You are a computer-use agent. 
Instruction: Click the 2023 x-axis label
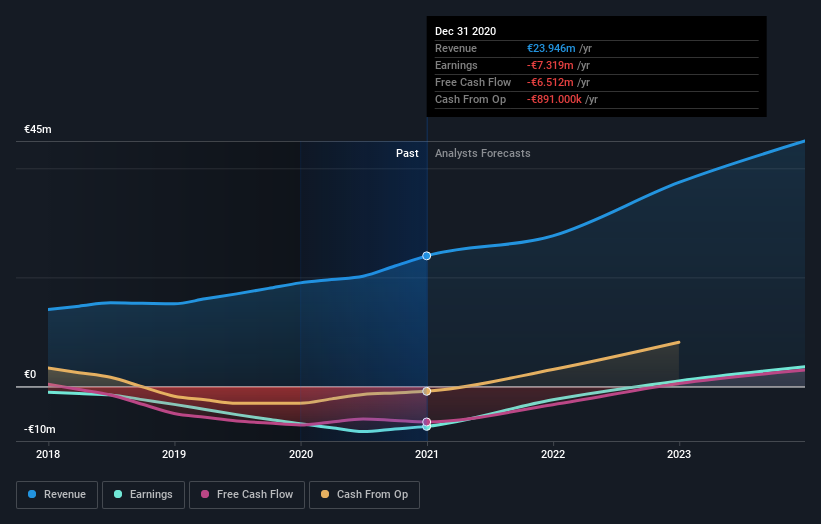tap(679, 454)
